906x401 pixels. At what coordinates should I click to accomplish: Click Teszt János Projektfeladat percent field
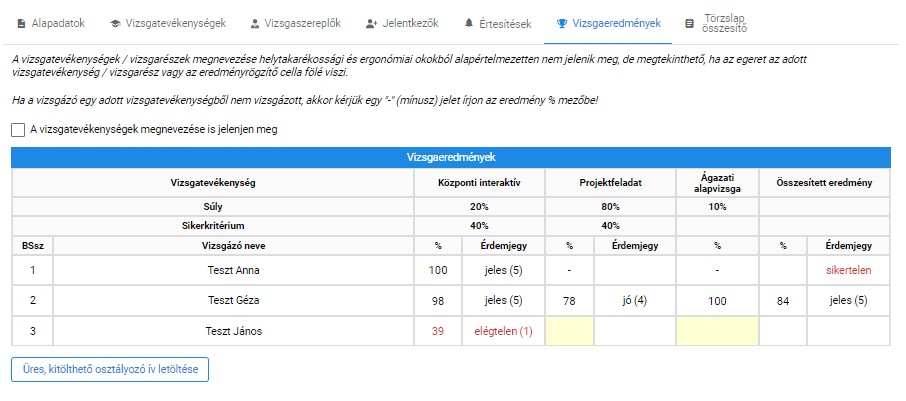[569, 331]
